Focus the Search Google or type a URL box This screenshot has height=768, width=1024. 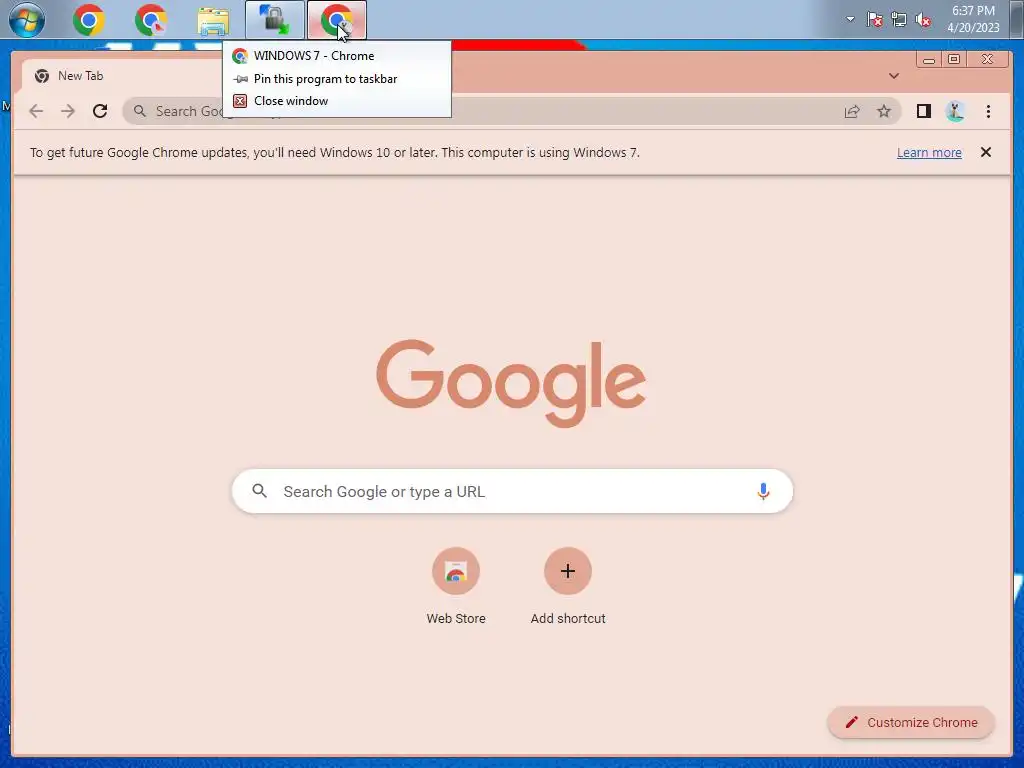click(x=513, y=491)
